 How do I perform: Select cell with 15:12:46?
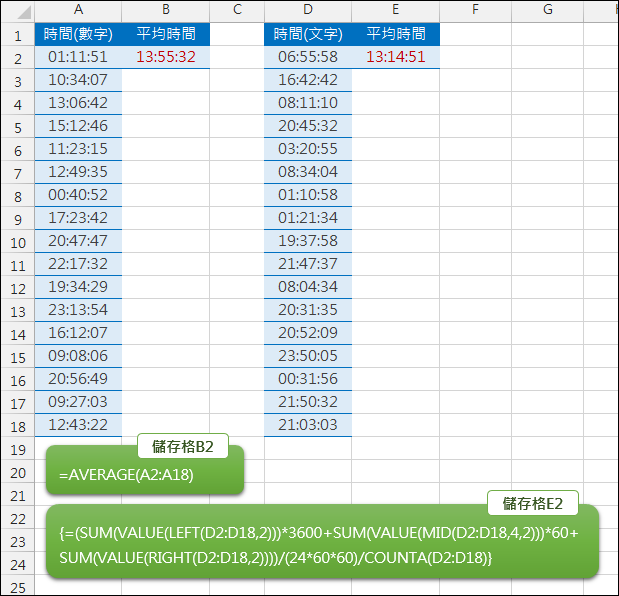point(78,126)
